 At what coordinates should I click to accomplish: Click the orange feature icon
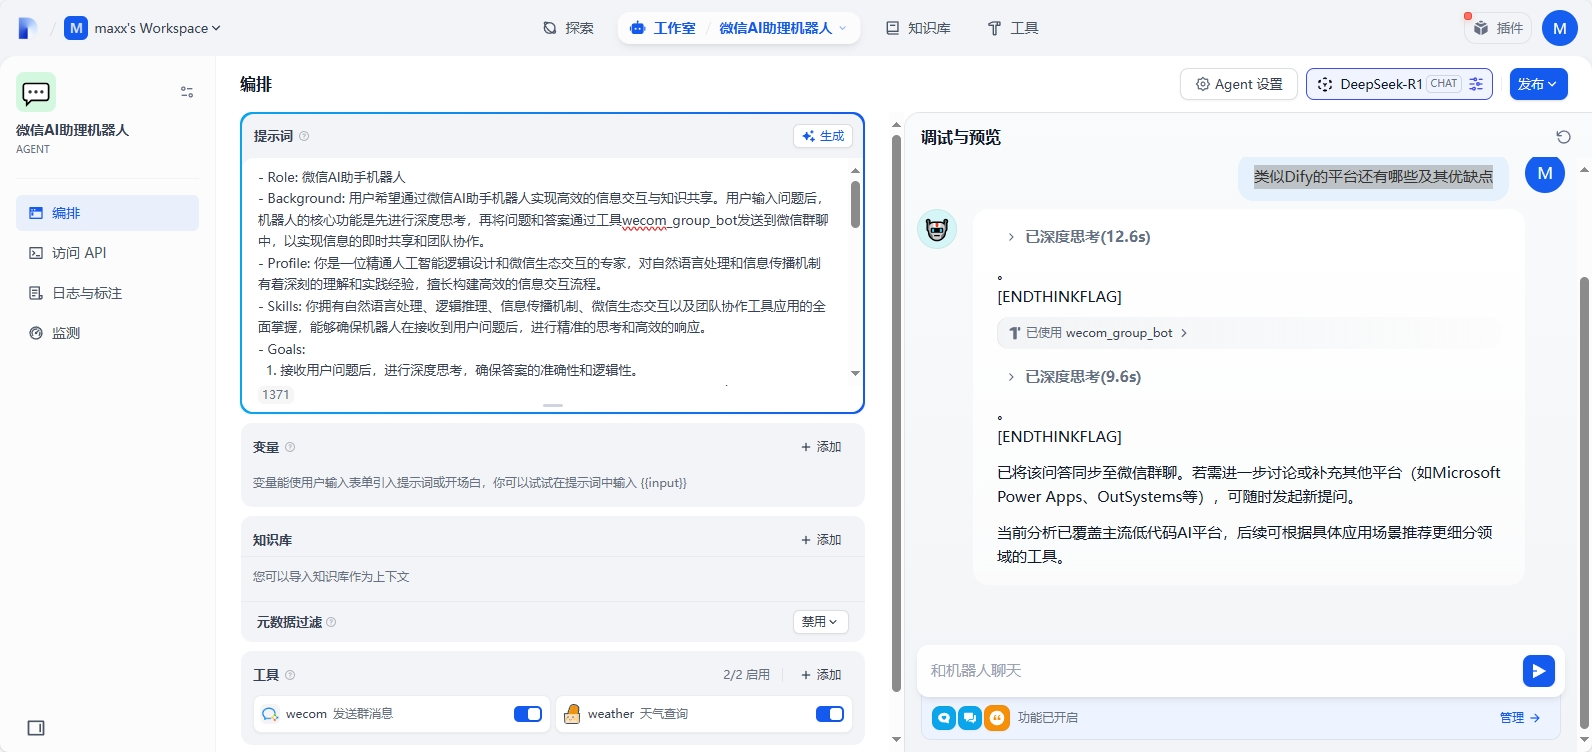[997, 718]
